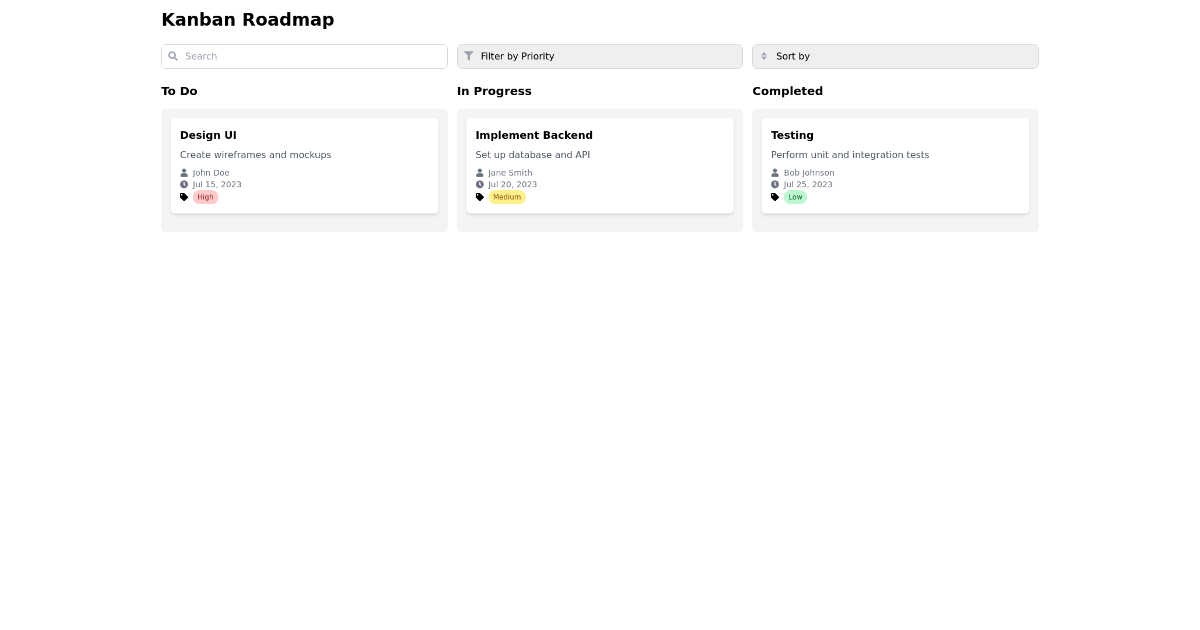Viewport: 1200px width, 630px height.
Task: Click assignee name John Doe
Action: tap(211, 173)
